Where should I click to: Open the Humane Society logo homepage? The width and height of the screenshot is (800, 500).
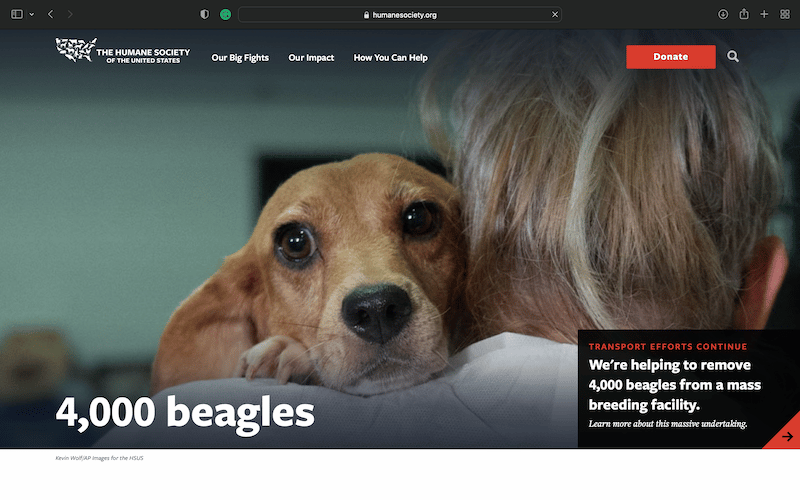tap(122, 51)
